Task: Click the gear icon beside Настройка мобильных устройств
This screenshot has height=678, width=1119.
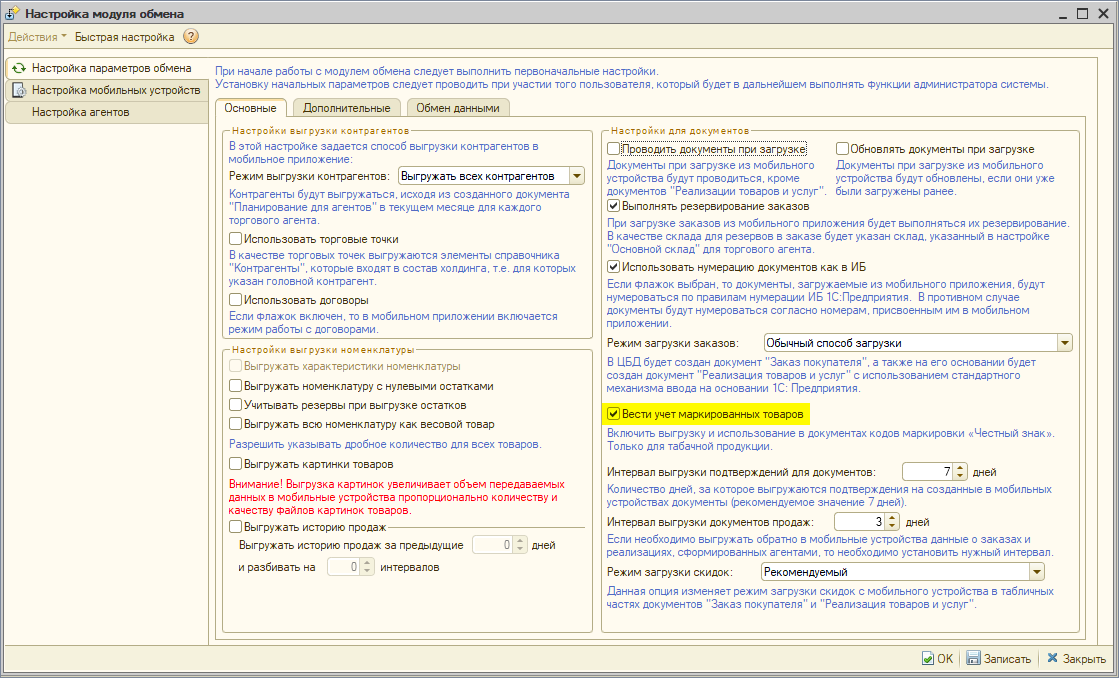Action: 19,91
